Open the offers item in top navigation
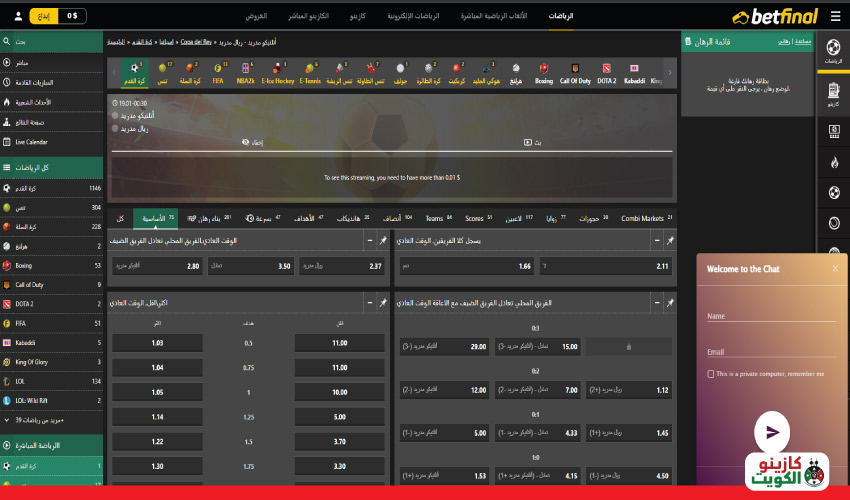 click(256, 16)
